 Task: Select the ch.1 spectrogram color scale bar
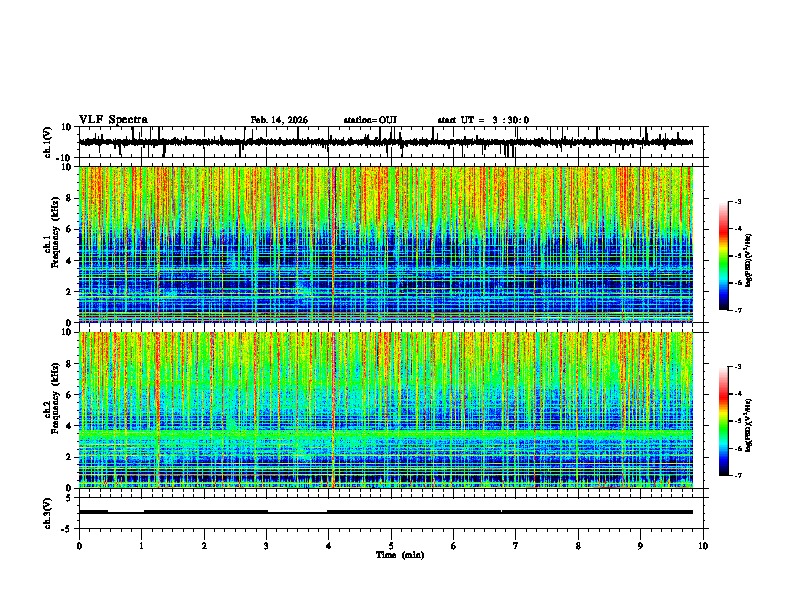click(723, 256)
